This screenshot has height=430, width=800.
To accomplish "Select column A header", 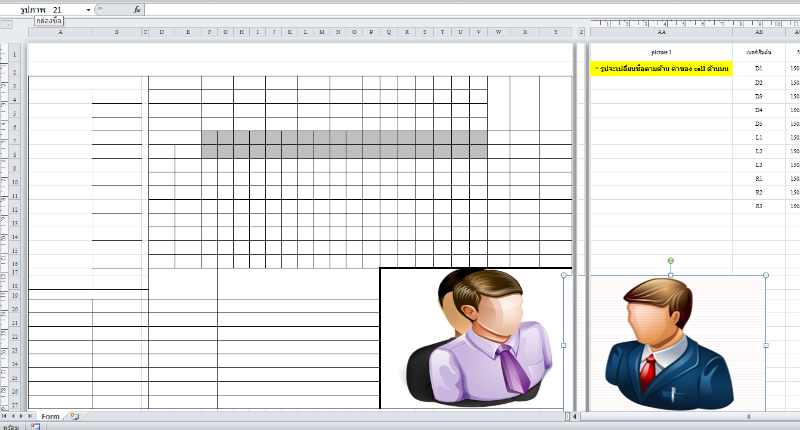I will [x=60, y=32].
